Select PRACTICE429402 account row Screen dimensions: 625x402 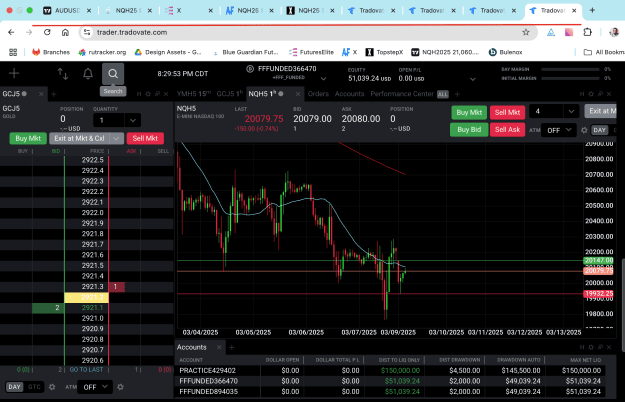click(x=391, y=371)
